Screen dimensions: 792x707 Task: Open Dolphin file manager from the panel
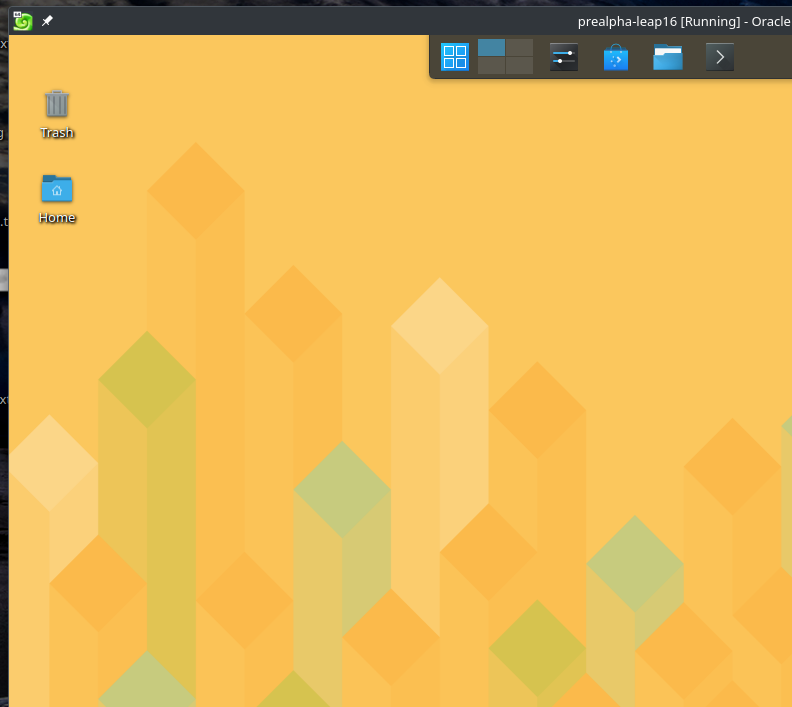point(668,58)
